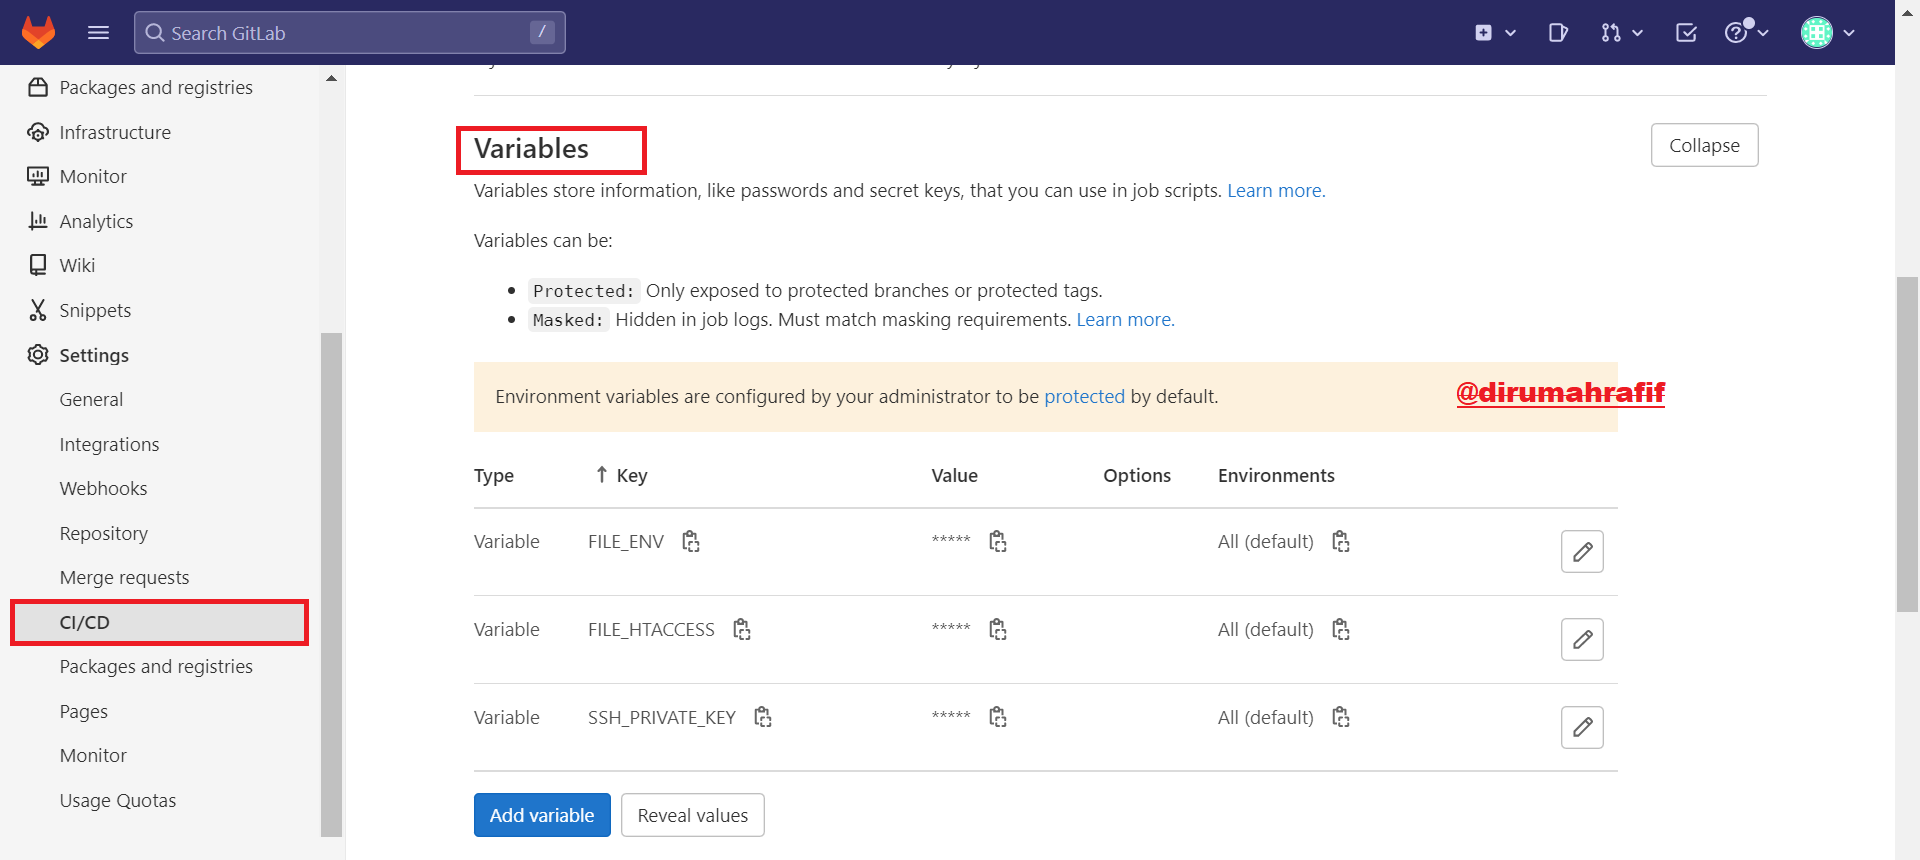Click the GitLab fox logo
The width and height of the screenshot is (1920, 860).
(x=38, y=32)
